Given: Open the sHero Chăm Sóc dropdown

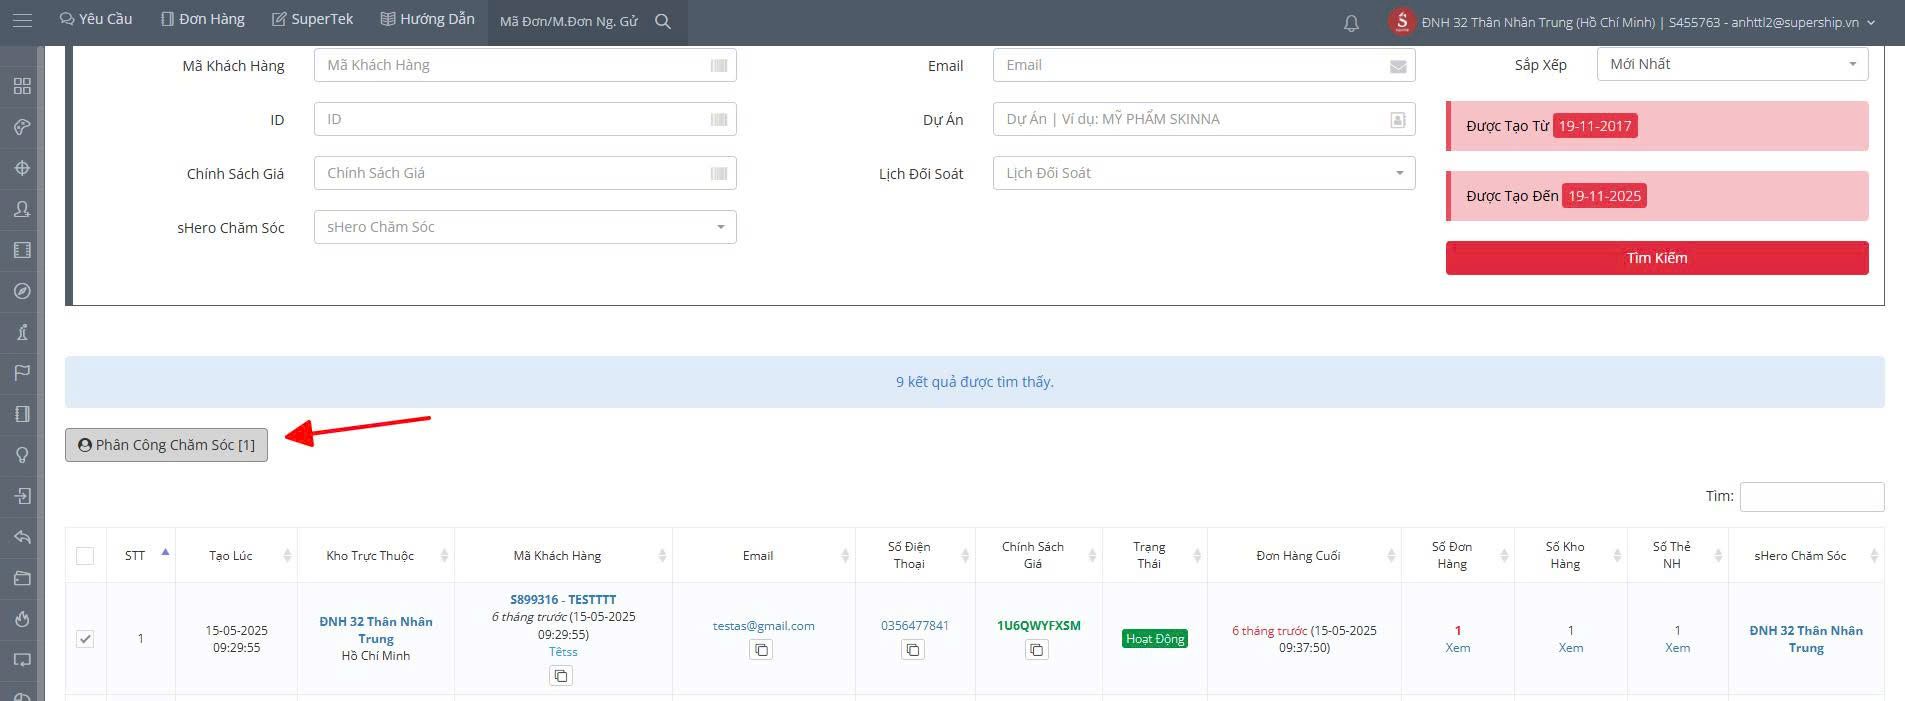Looking at the screenshot, I should (x=525, y=227).
